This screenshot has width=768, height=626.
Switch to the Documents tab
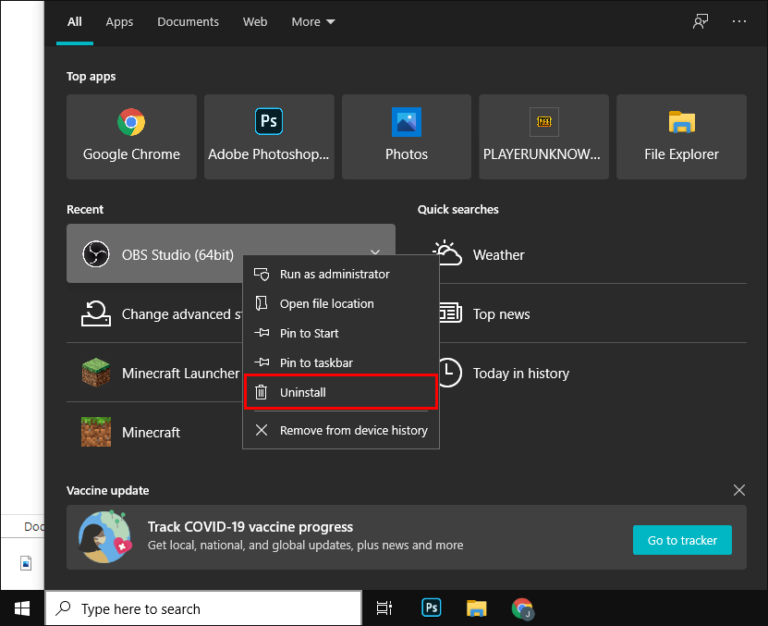click(x=188, y=22)
